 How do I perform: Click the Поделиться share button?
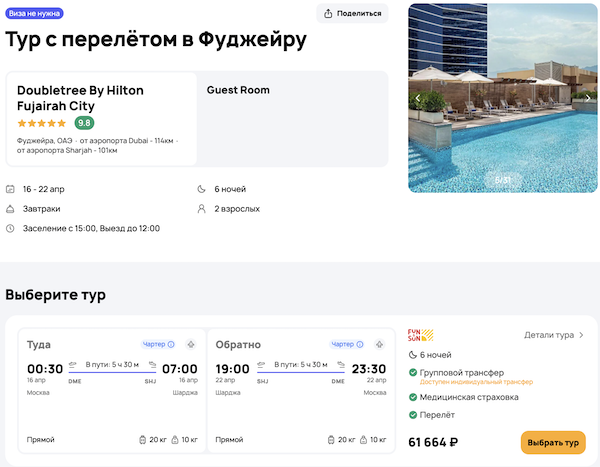(352, 13)
